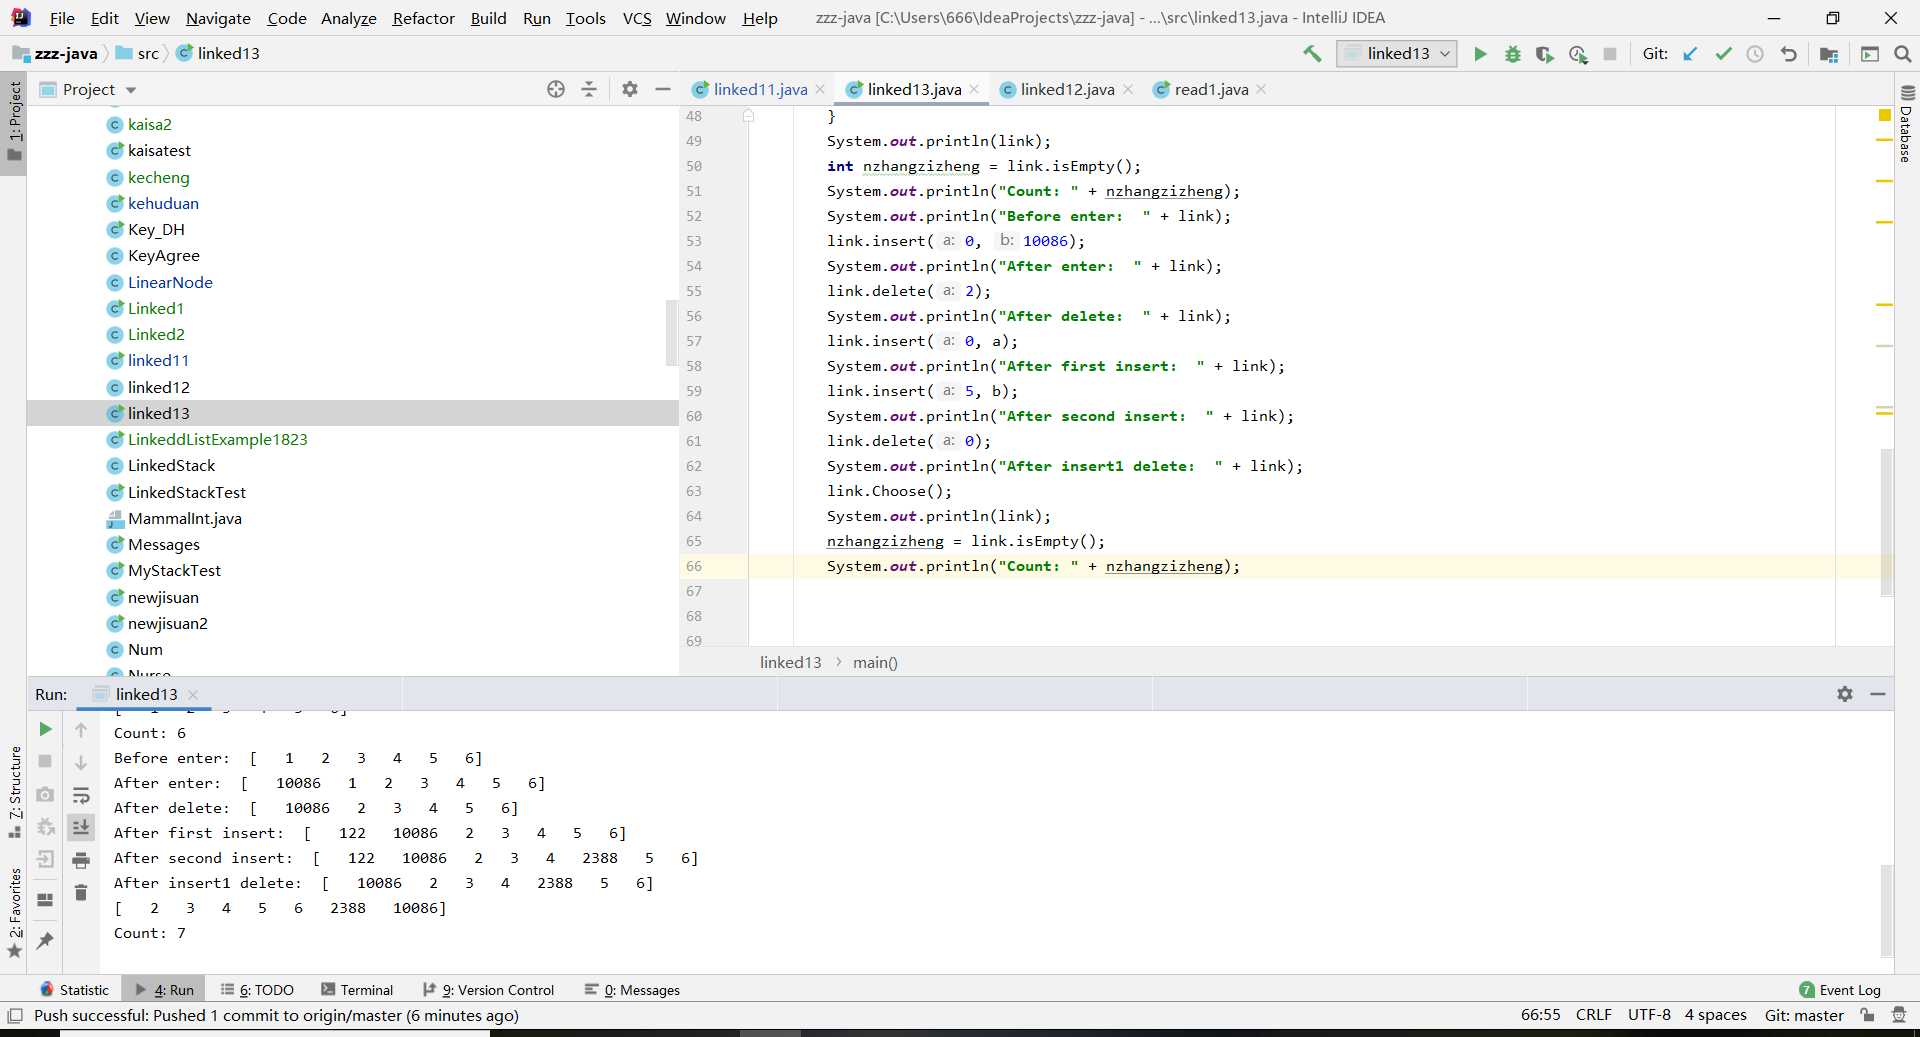1920x1037 pixels.
Task: Close the linked13.java tab
Action: click(x=974, y=89)
